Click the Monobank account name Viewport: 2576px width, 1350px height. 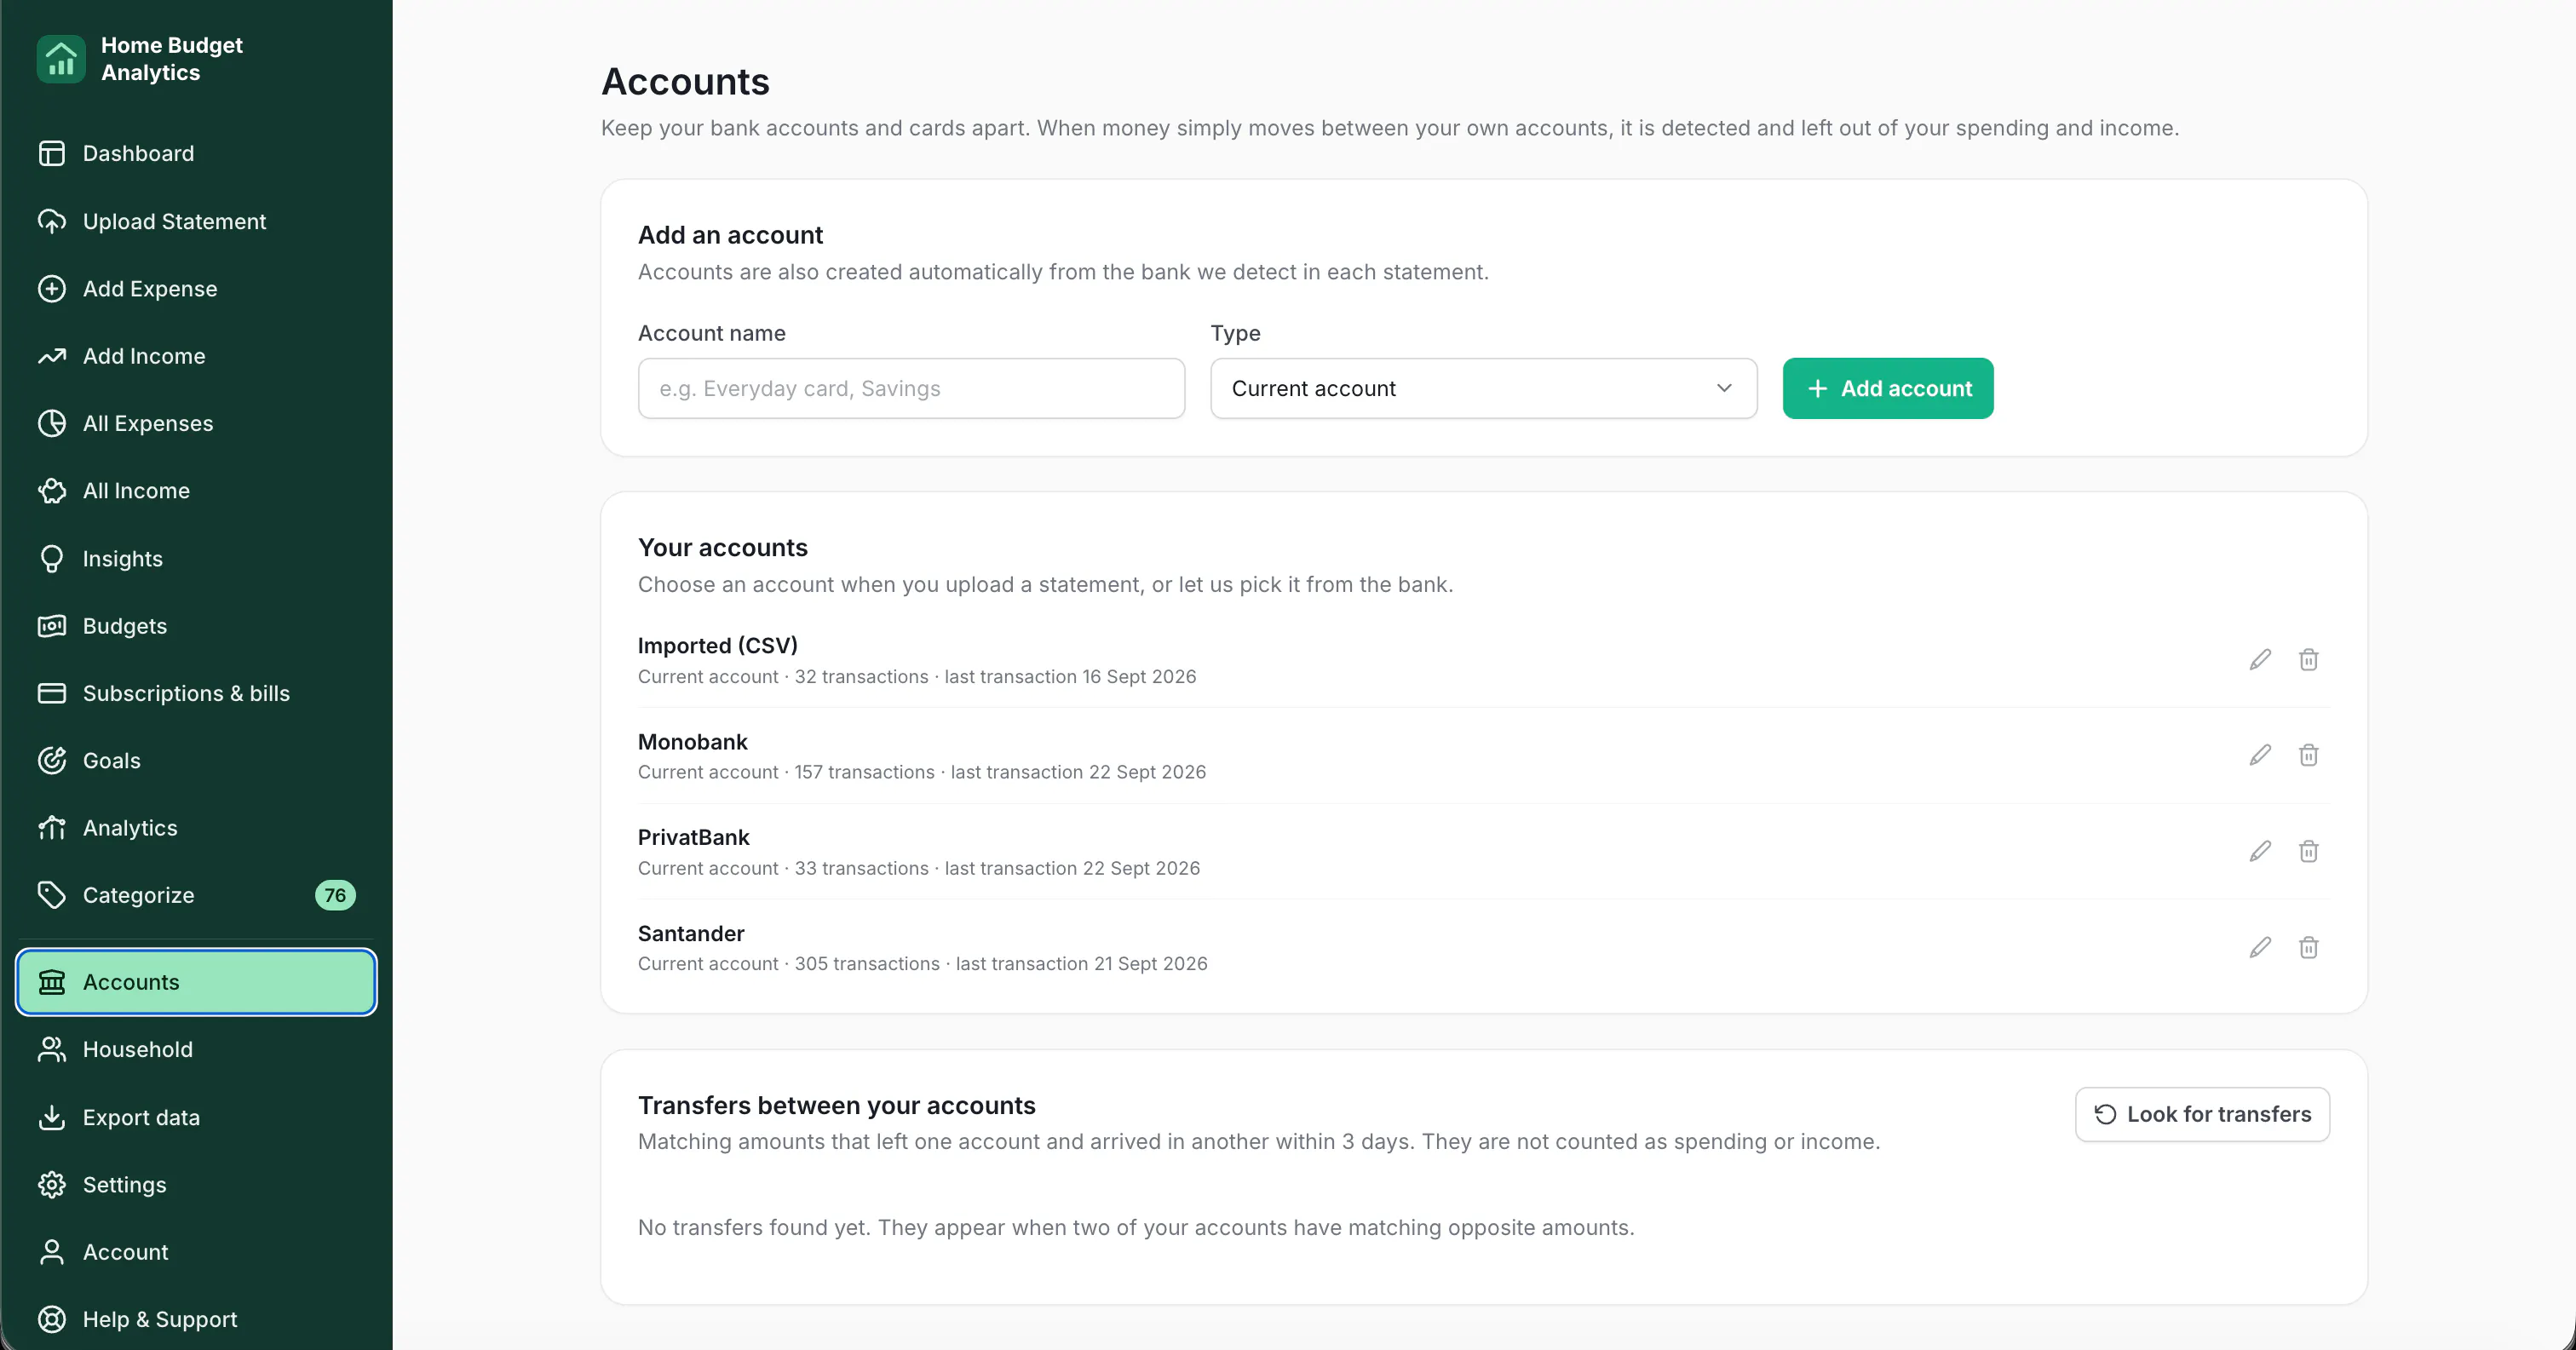tap(692, 742)
